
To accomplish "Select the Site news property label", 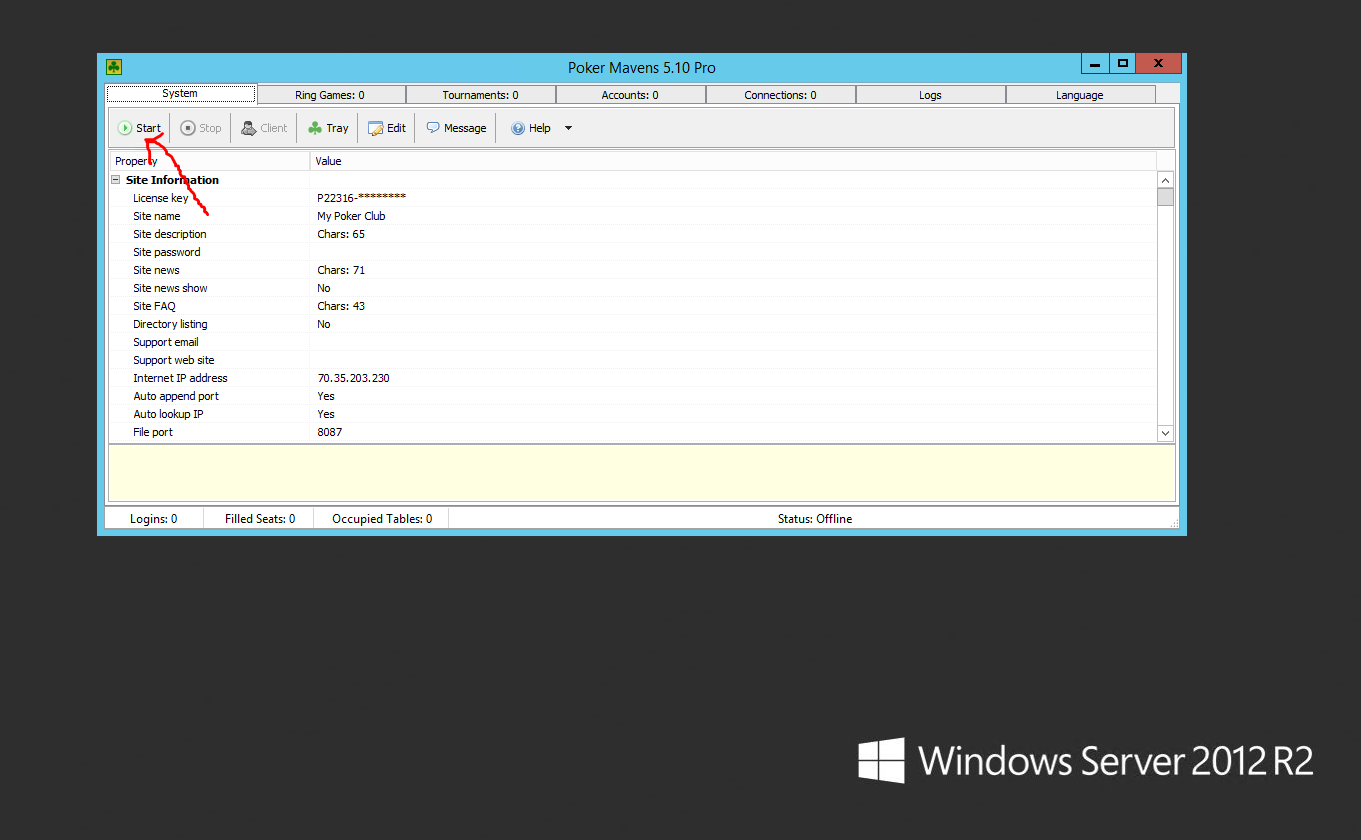I will coord(156,270).
